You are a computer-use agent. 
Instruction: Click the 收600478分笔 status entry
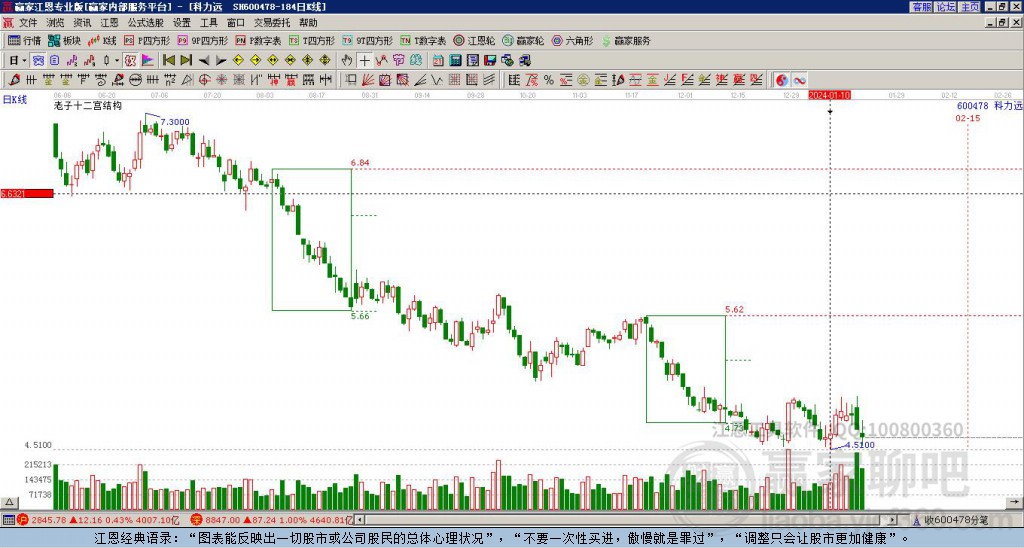[955, 520]
